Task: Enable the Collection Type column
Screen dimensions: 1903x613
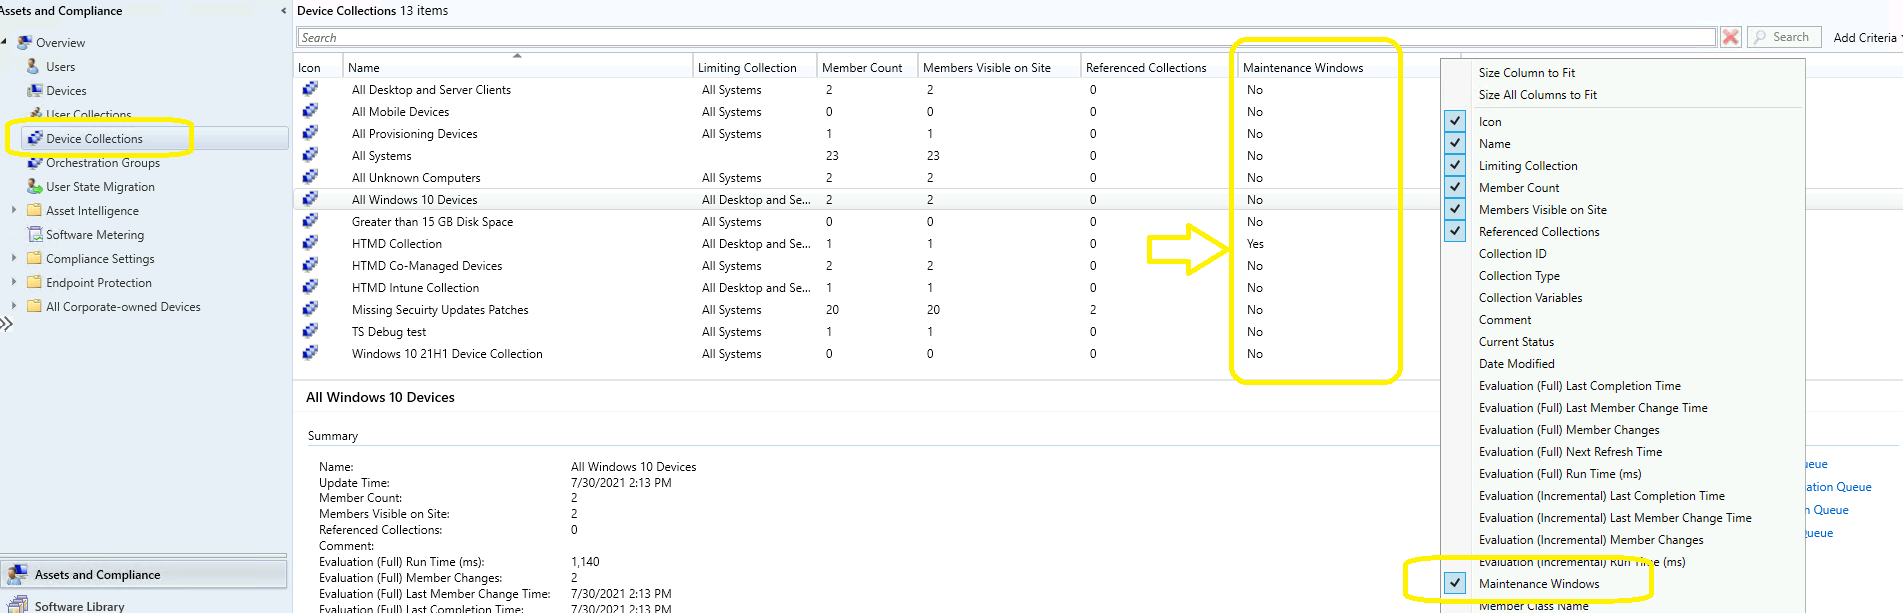Action: pos(1519,276)
